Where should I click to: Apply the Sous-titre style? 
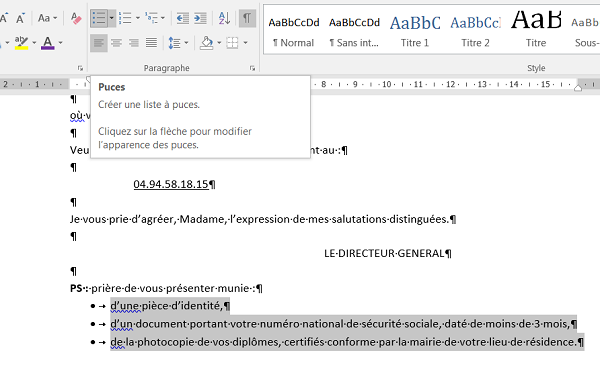click(x=584, y=32)
